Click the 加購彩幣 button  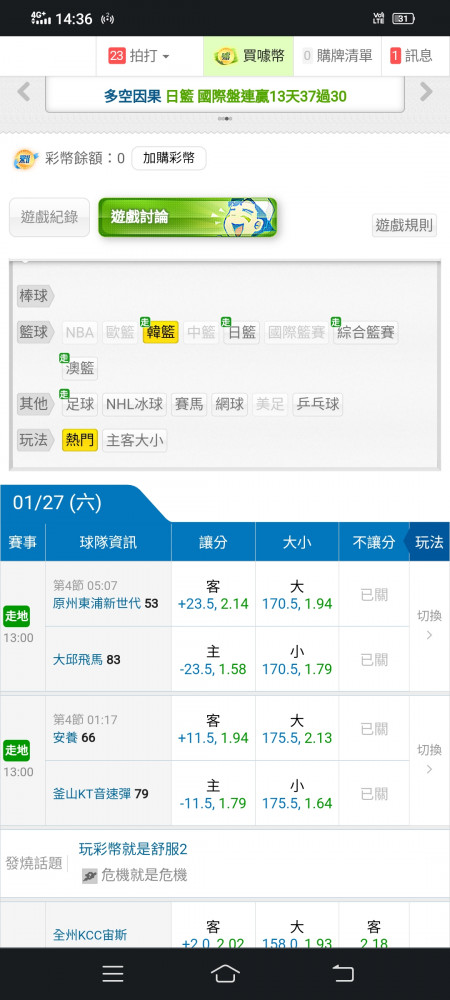point(169,158)
